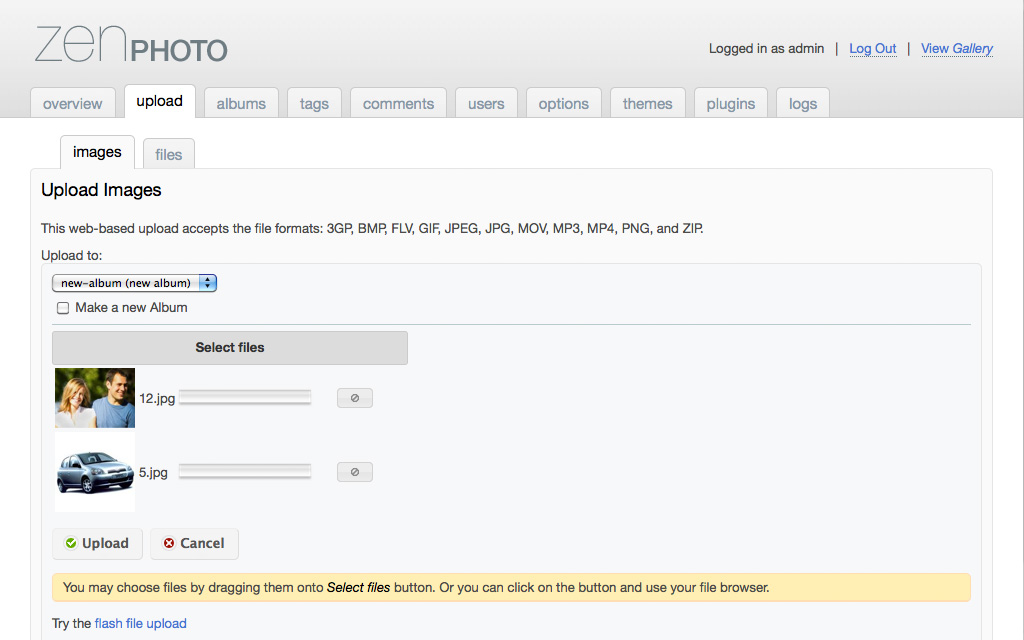This screenshot has height=640, width=1024.
Task: Click the Upload button with green checkmark
Action: click(x=97, y=543)
